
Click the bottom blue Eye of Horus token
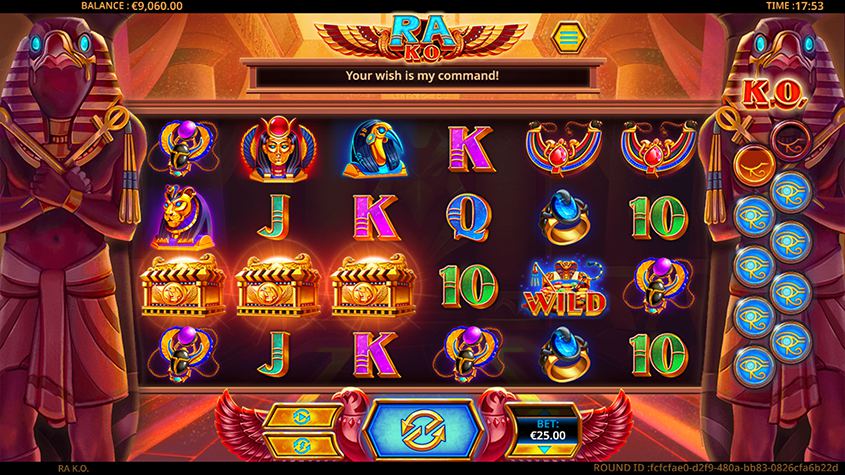click(754, 366)
